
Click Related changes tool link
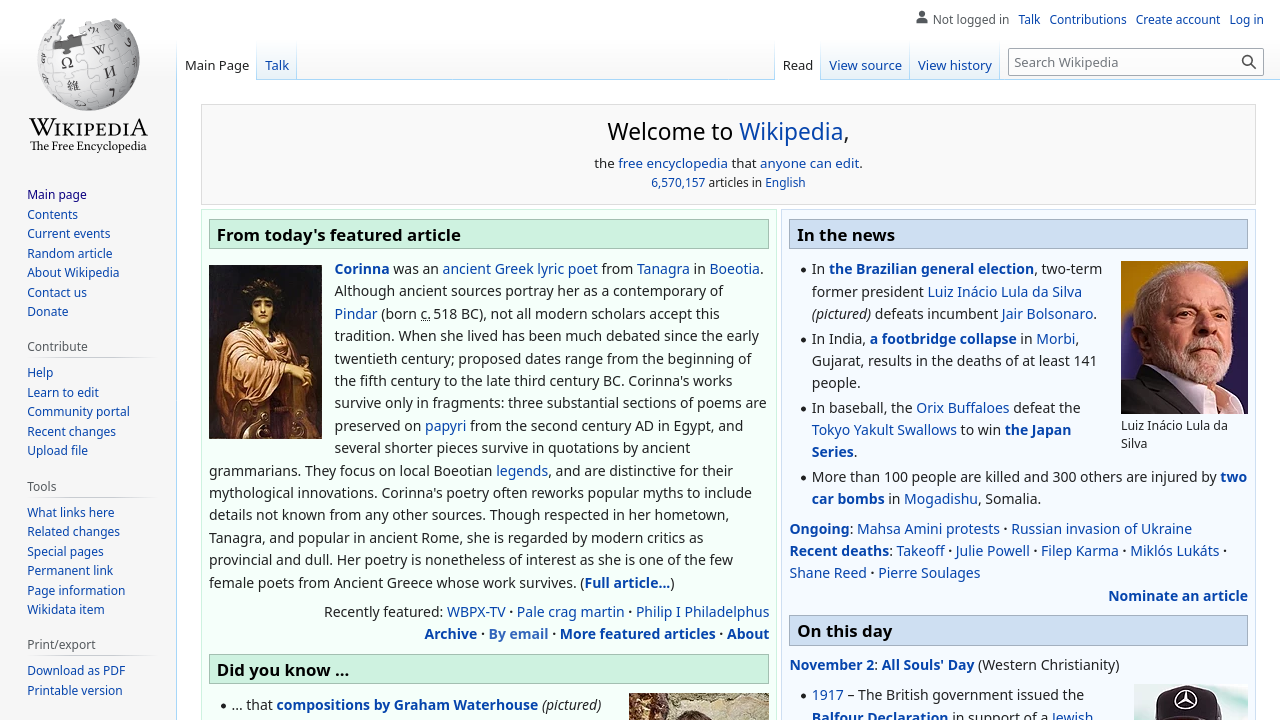click(73, 531)
